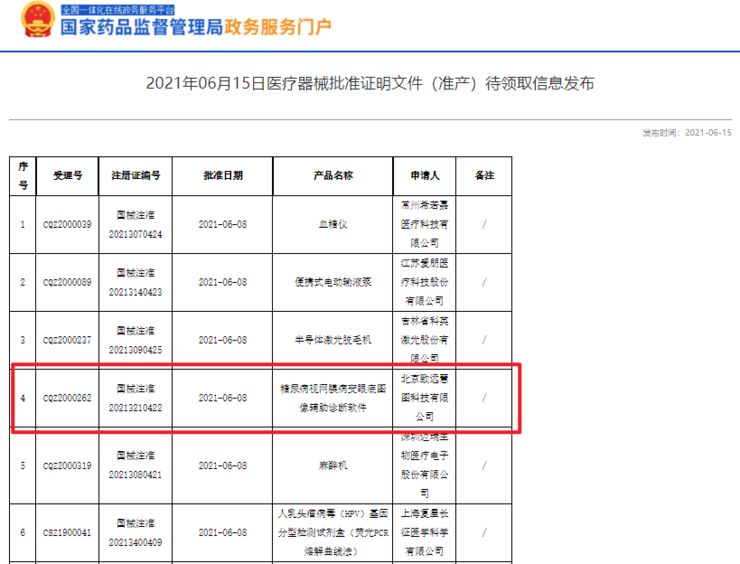740x564 pixels.
Task: Click serial number 5 in the CQZ2000319 row
Action: [23, 466]
